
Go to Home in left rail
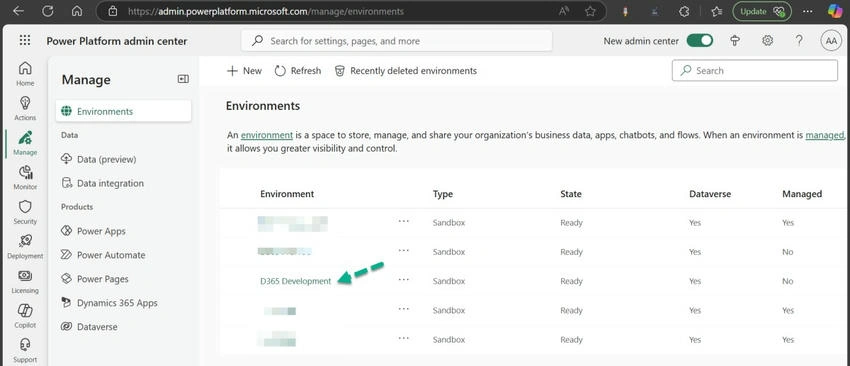[25, 74]
